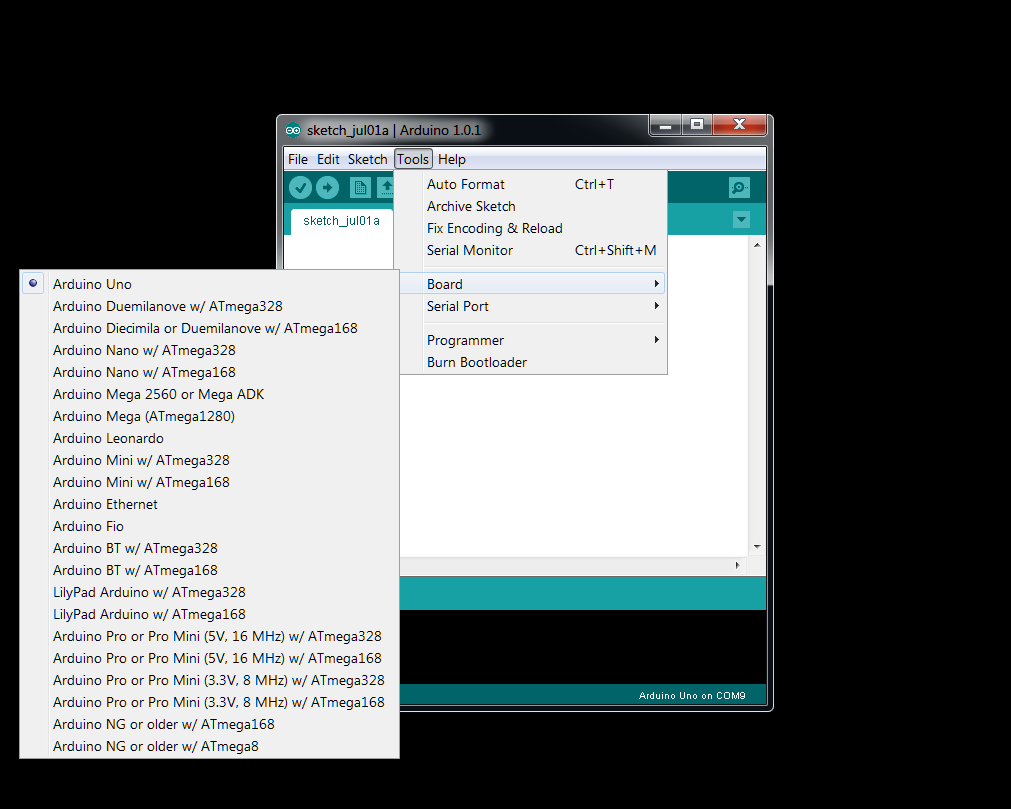Open the tab dropdown arrow button
This screenshot has height=809, width=1011.
741,220
